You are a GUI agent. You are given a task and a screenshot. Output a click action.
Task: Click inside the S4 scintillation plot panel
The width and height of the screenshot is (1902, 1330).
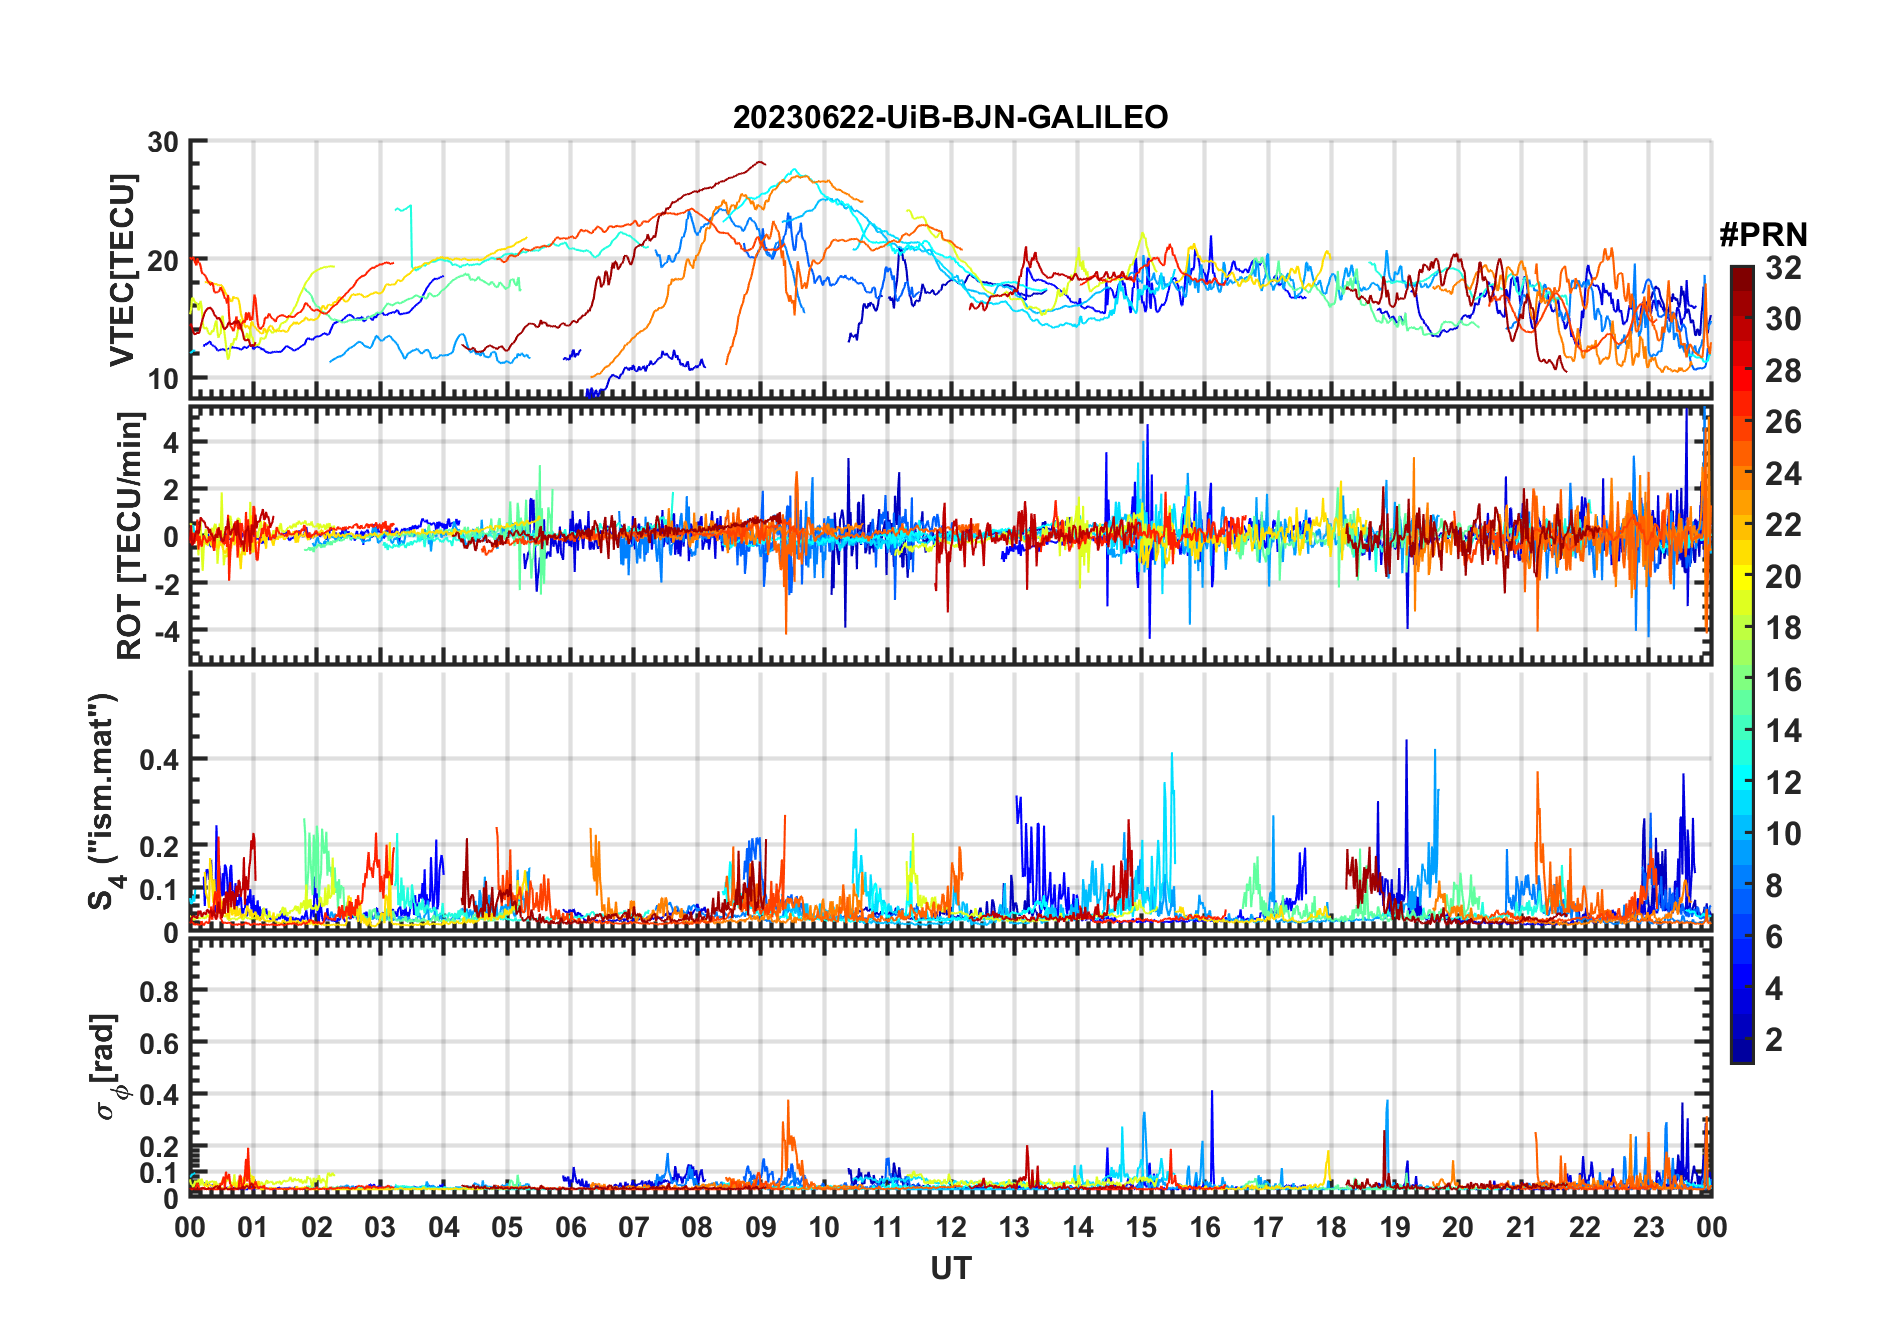(x=951, y=800)
